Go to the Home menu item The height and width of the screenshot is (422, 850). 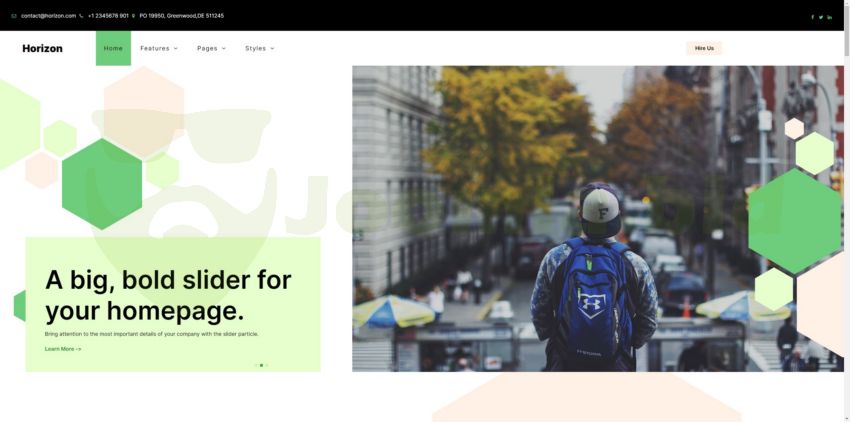click(113, 48)
